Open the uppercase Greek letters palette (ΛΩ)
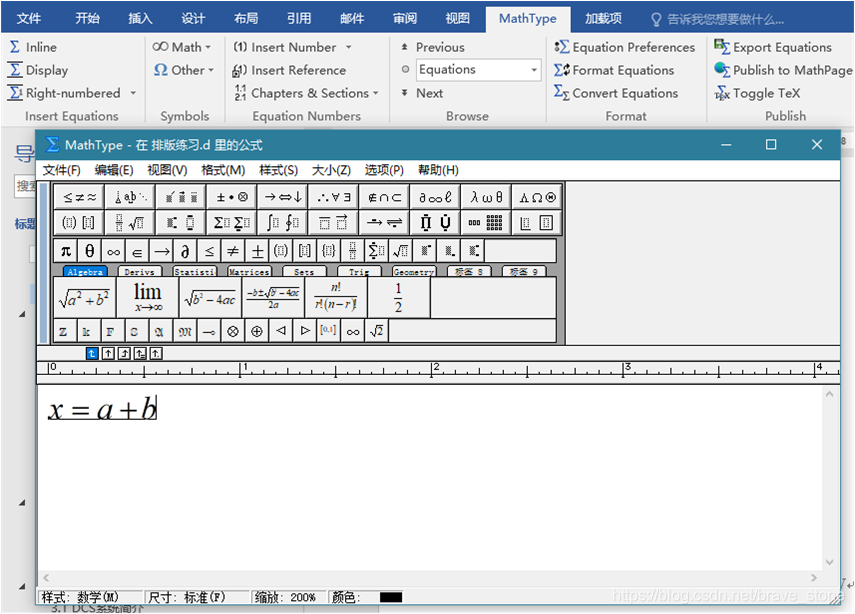 tap(537, 197)
